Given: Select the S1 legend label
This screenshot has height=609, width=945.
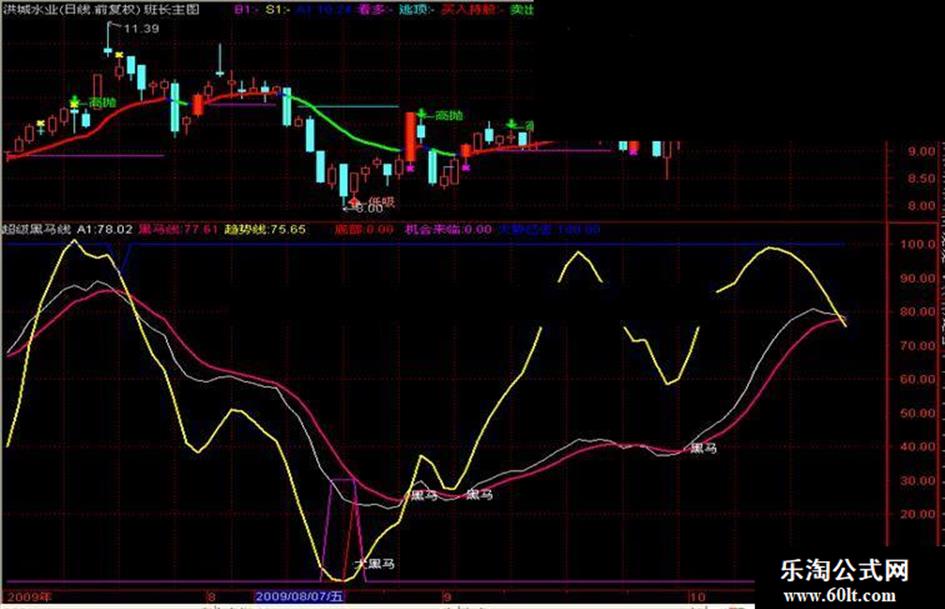Looking at the screenshot, I should pyautogui.click(x=278, y=8).
